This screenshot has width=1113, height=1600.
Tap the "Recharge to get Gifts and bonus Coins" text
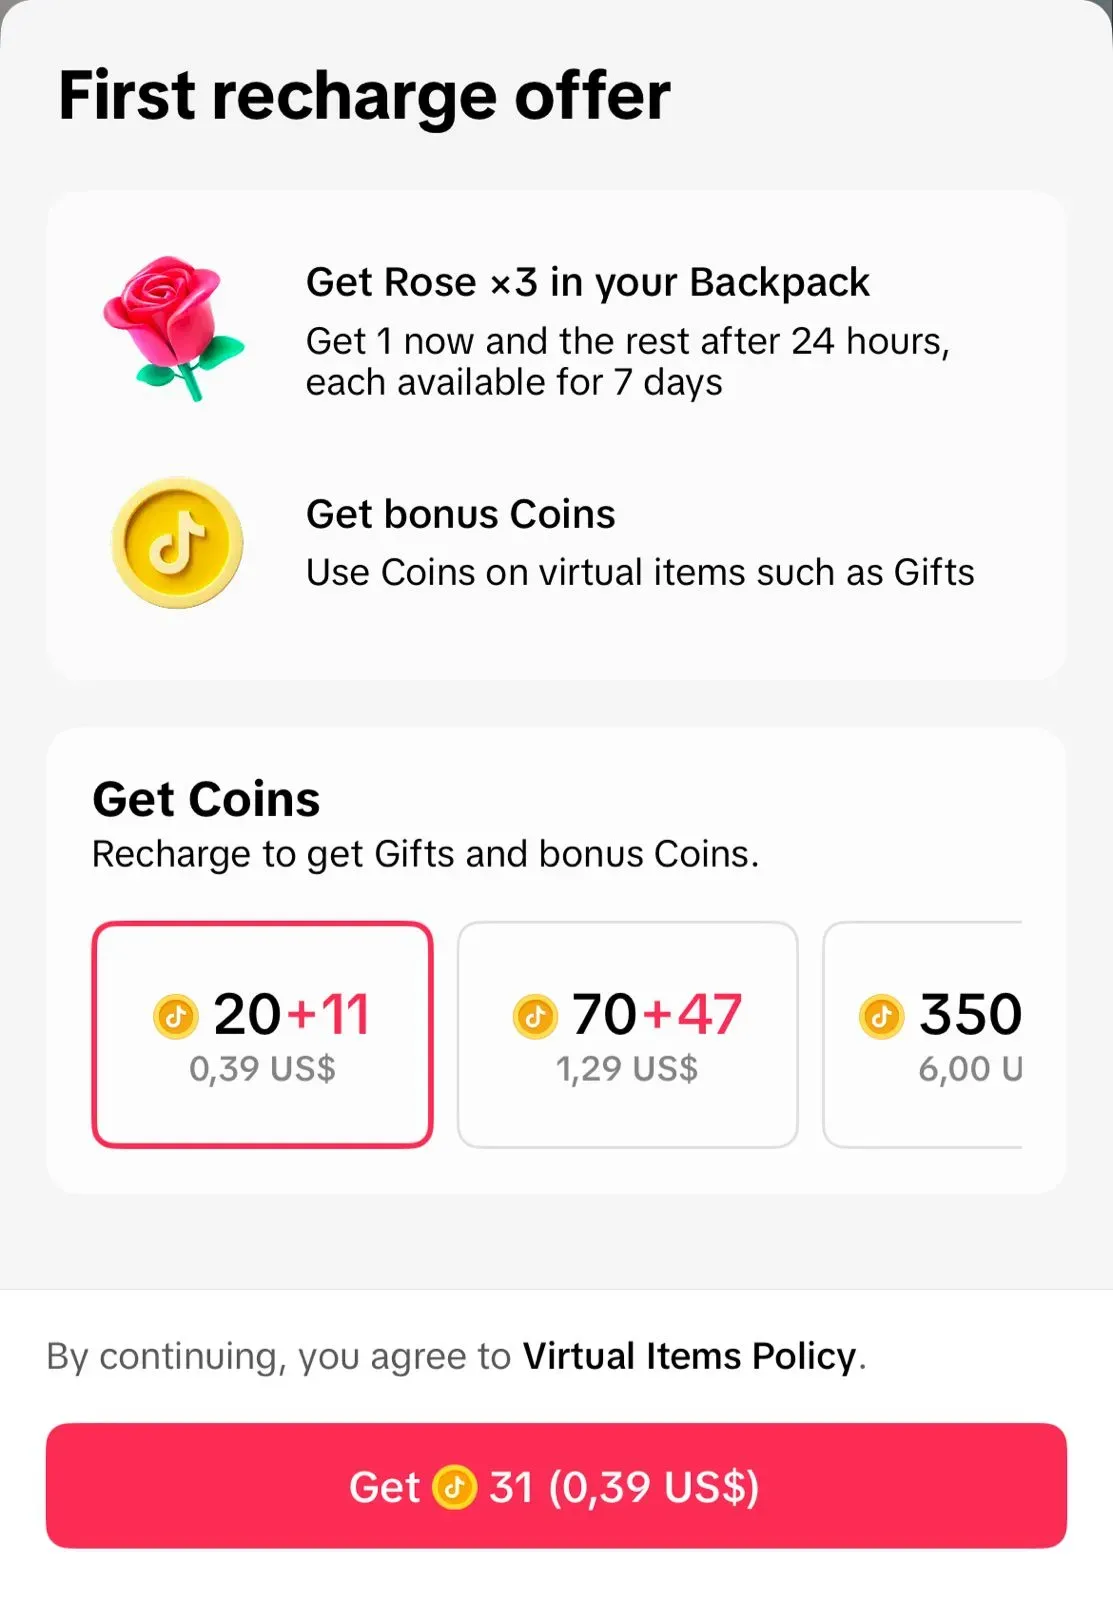[425, 854]
